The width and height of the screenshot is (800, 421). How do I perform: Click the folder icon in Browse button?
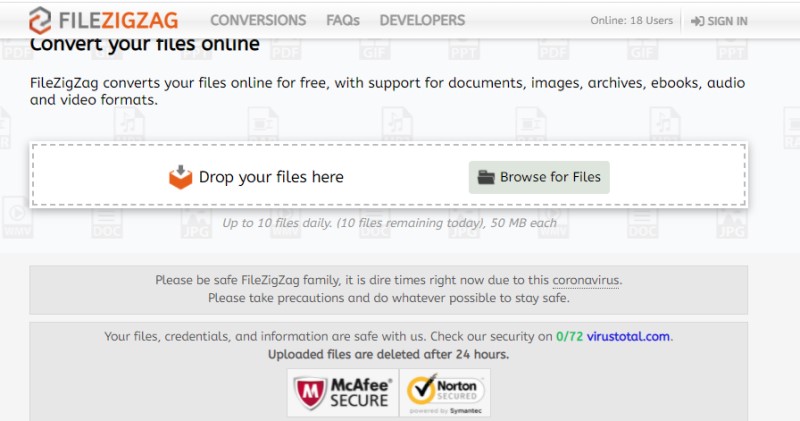pyautogui.click(x=486, y=177)
